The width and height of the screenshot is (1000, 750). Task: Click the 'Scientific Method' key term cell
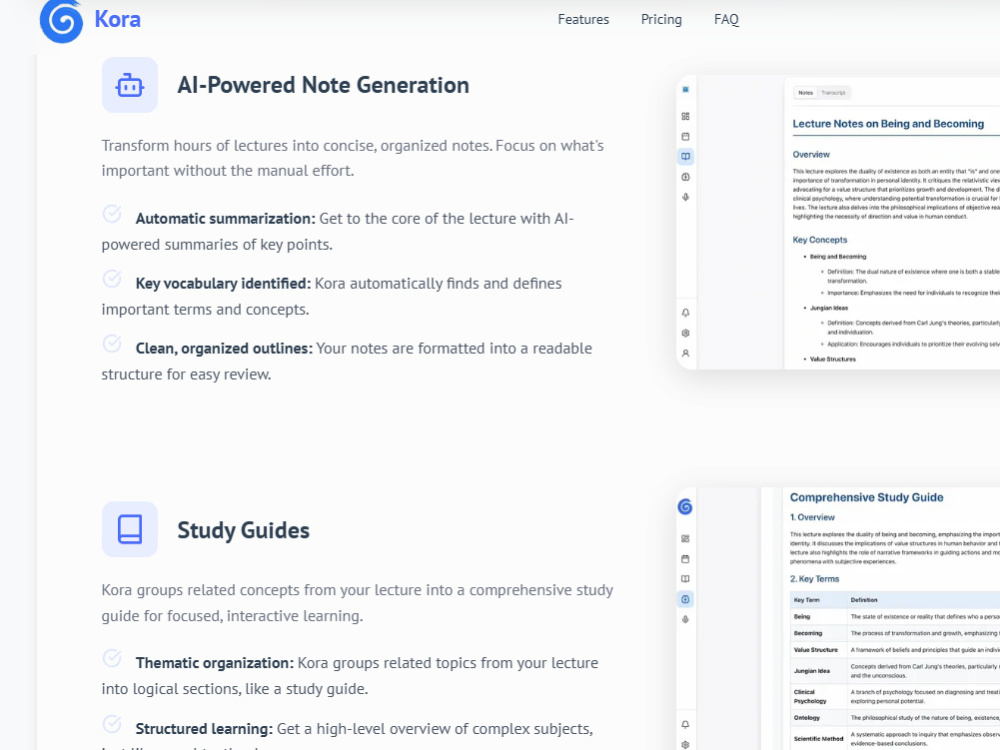click(x=818, y=739)
